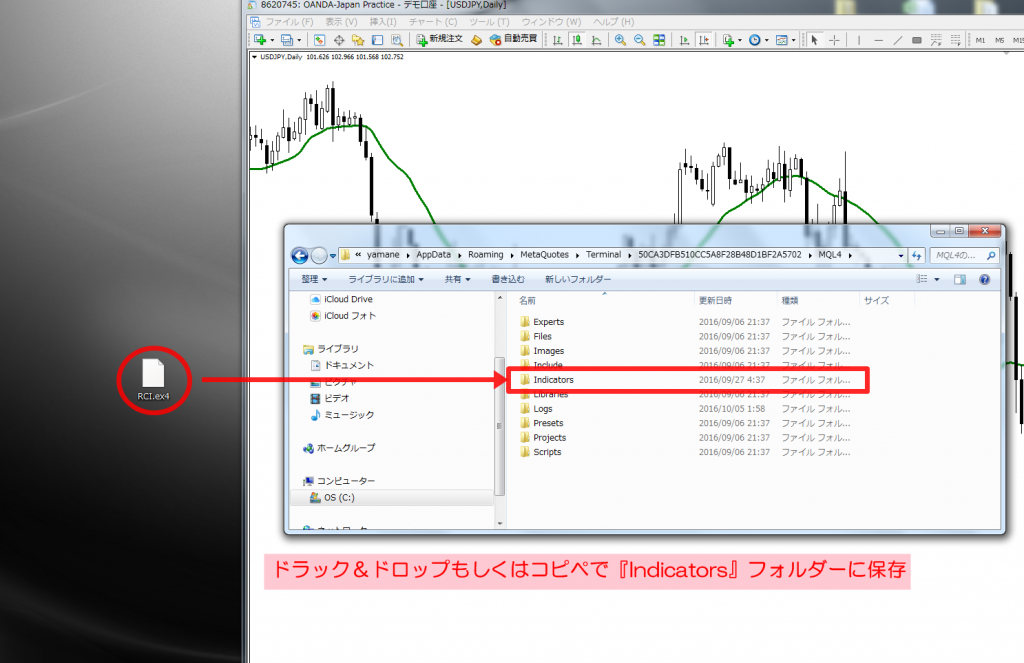This screenshot has width=1024, height=663.
Task: Click the Explorer search field
Action: tap(965, 255)
